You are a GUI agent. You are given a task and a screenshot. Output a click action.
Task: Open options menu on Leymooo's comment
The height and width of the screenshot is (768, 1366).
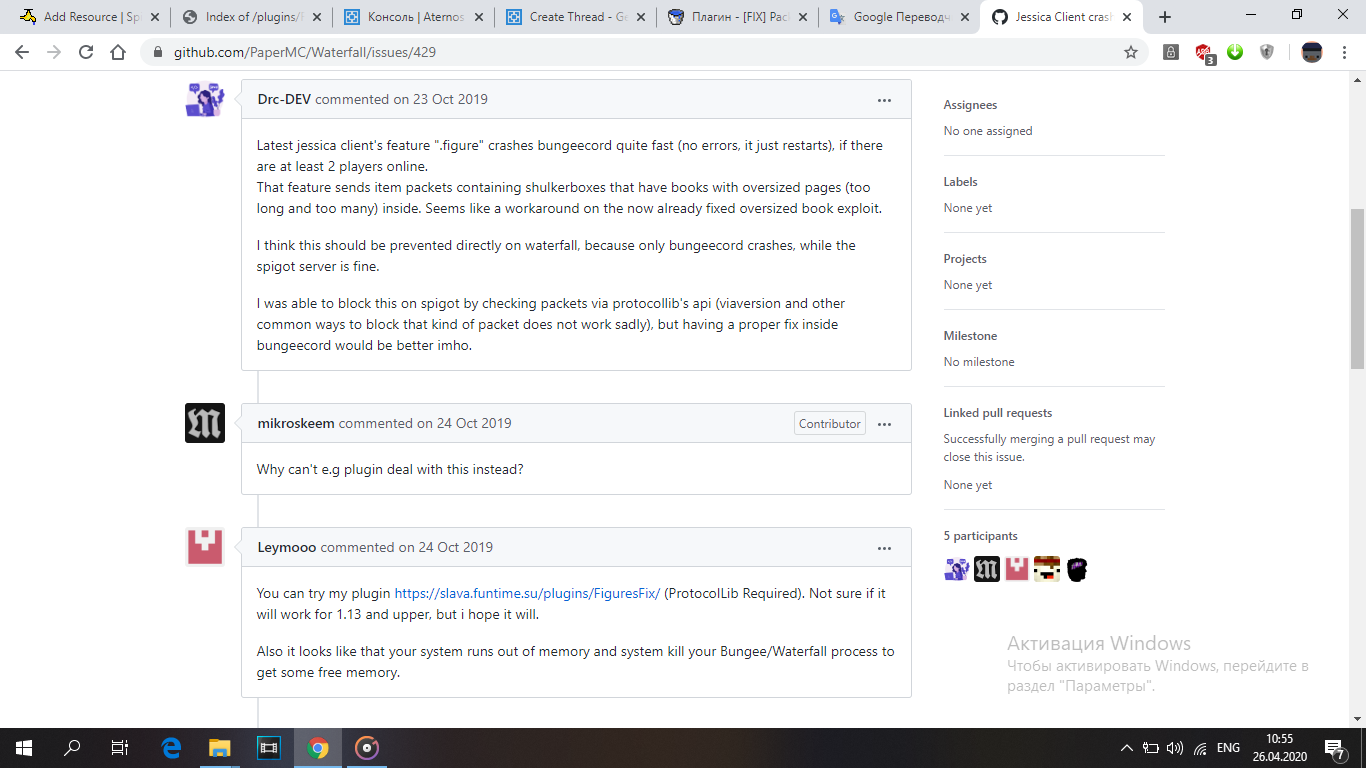(884, 548)
